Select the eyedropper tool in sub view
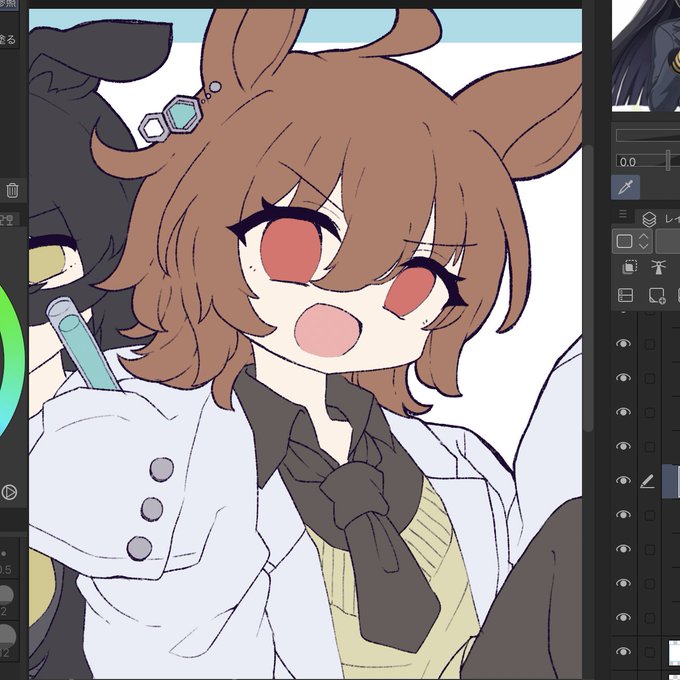Screen dimensions: 680x680 pyautogui.click(x=625, y=187)
